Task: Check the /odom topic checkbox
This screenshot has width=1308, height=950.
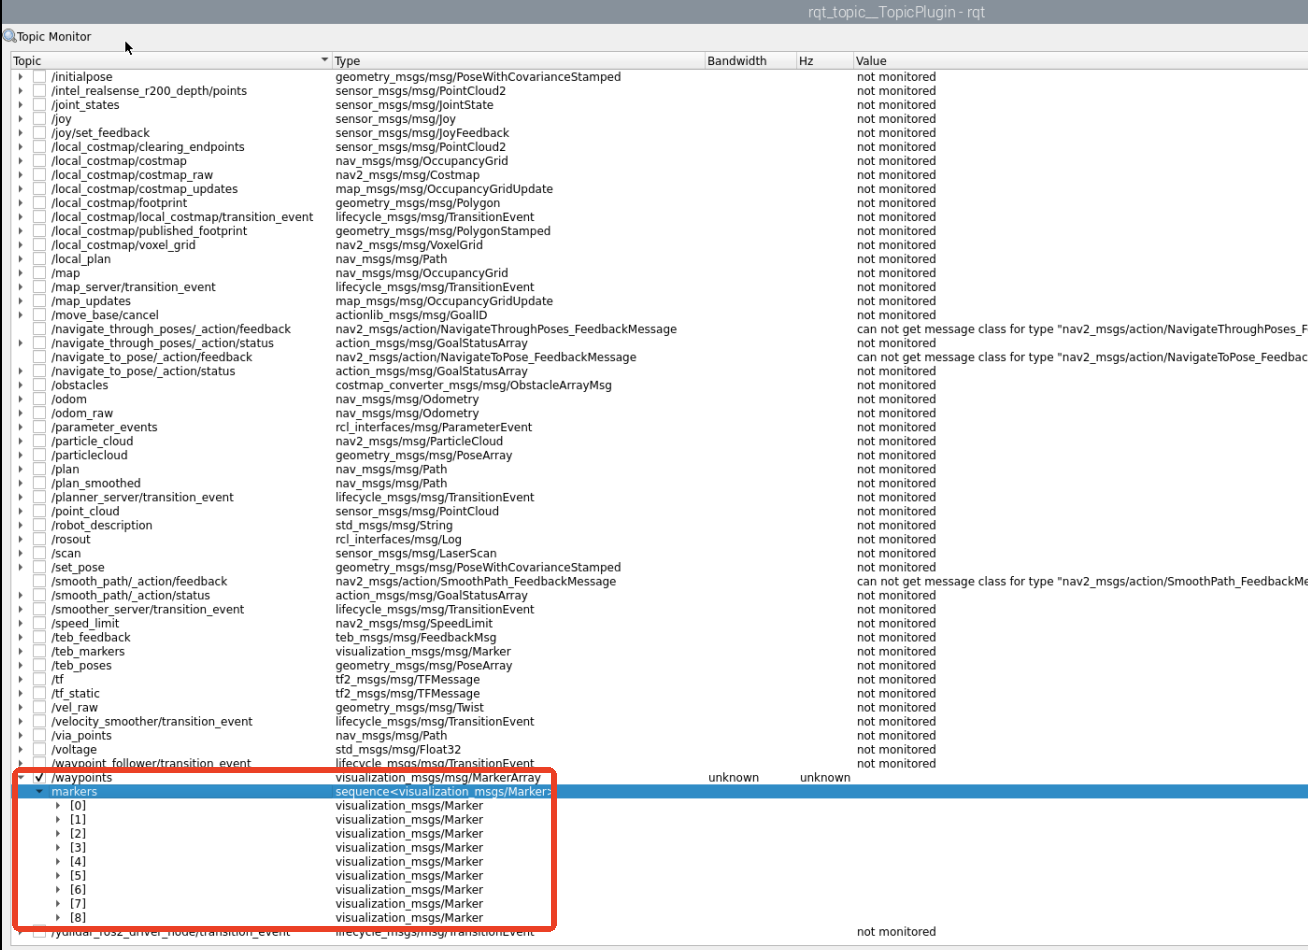Action: tap(39, 399)
